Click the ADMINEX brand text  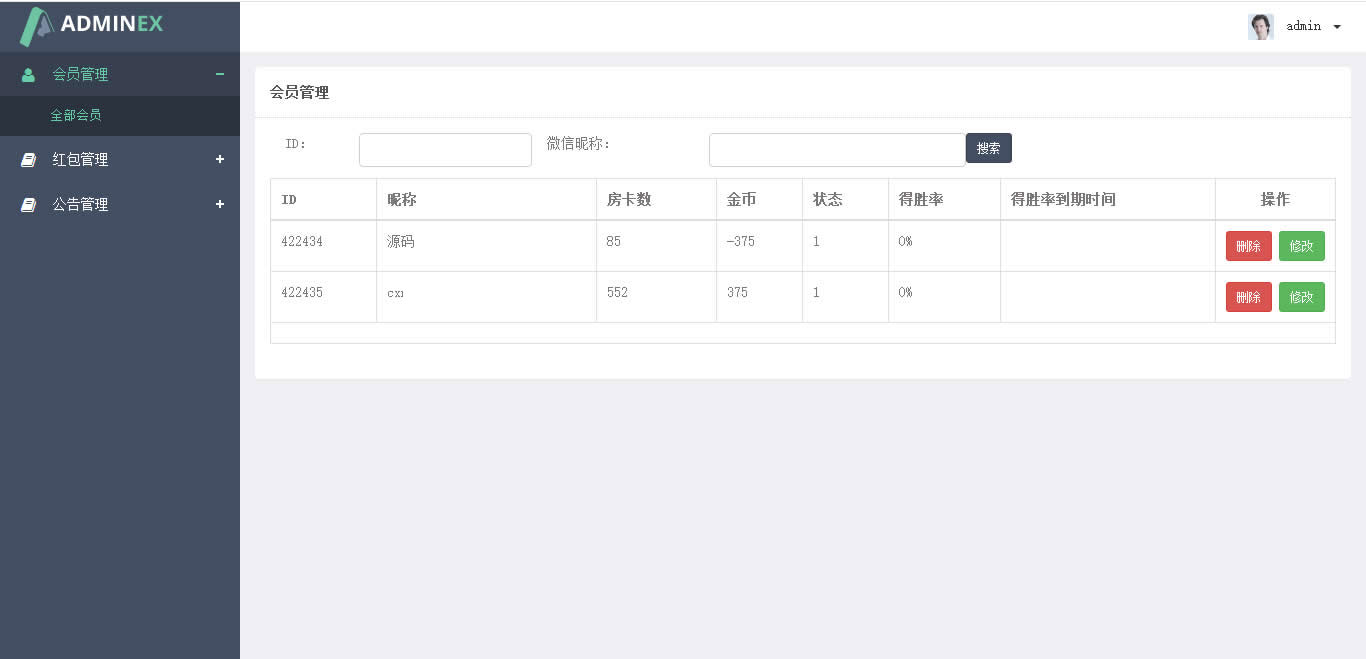pyautogui.click(x=112, y=24)
